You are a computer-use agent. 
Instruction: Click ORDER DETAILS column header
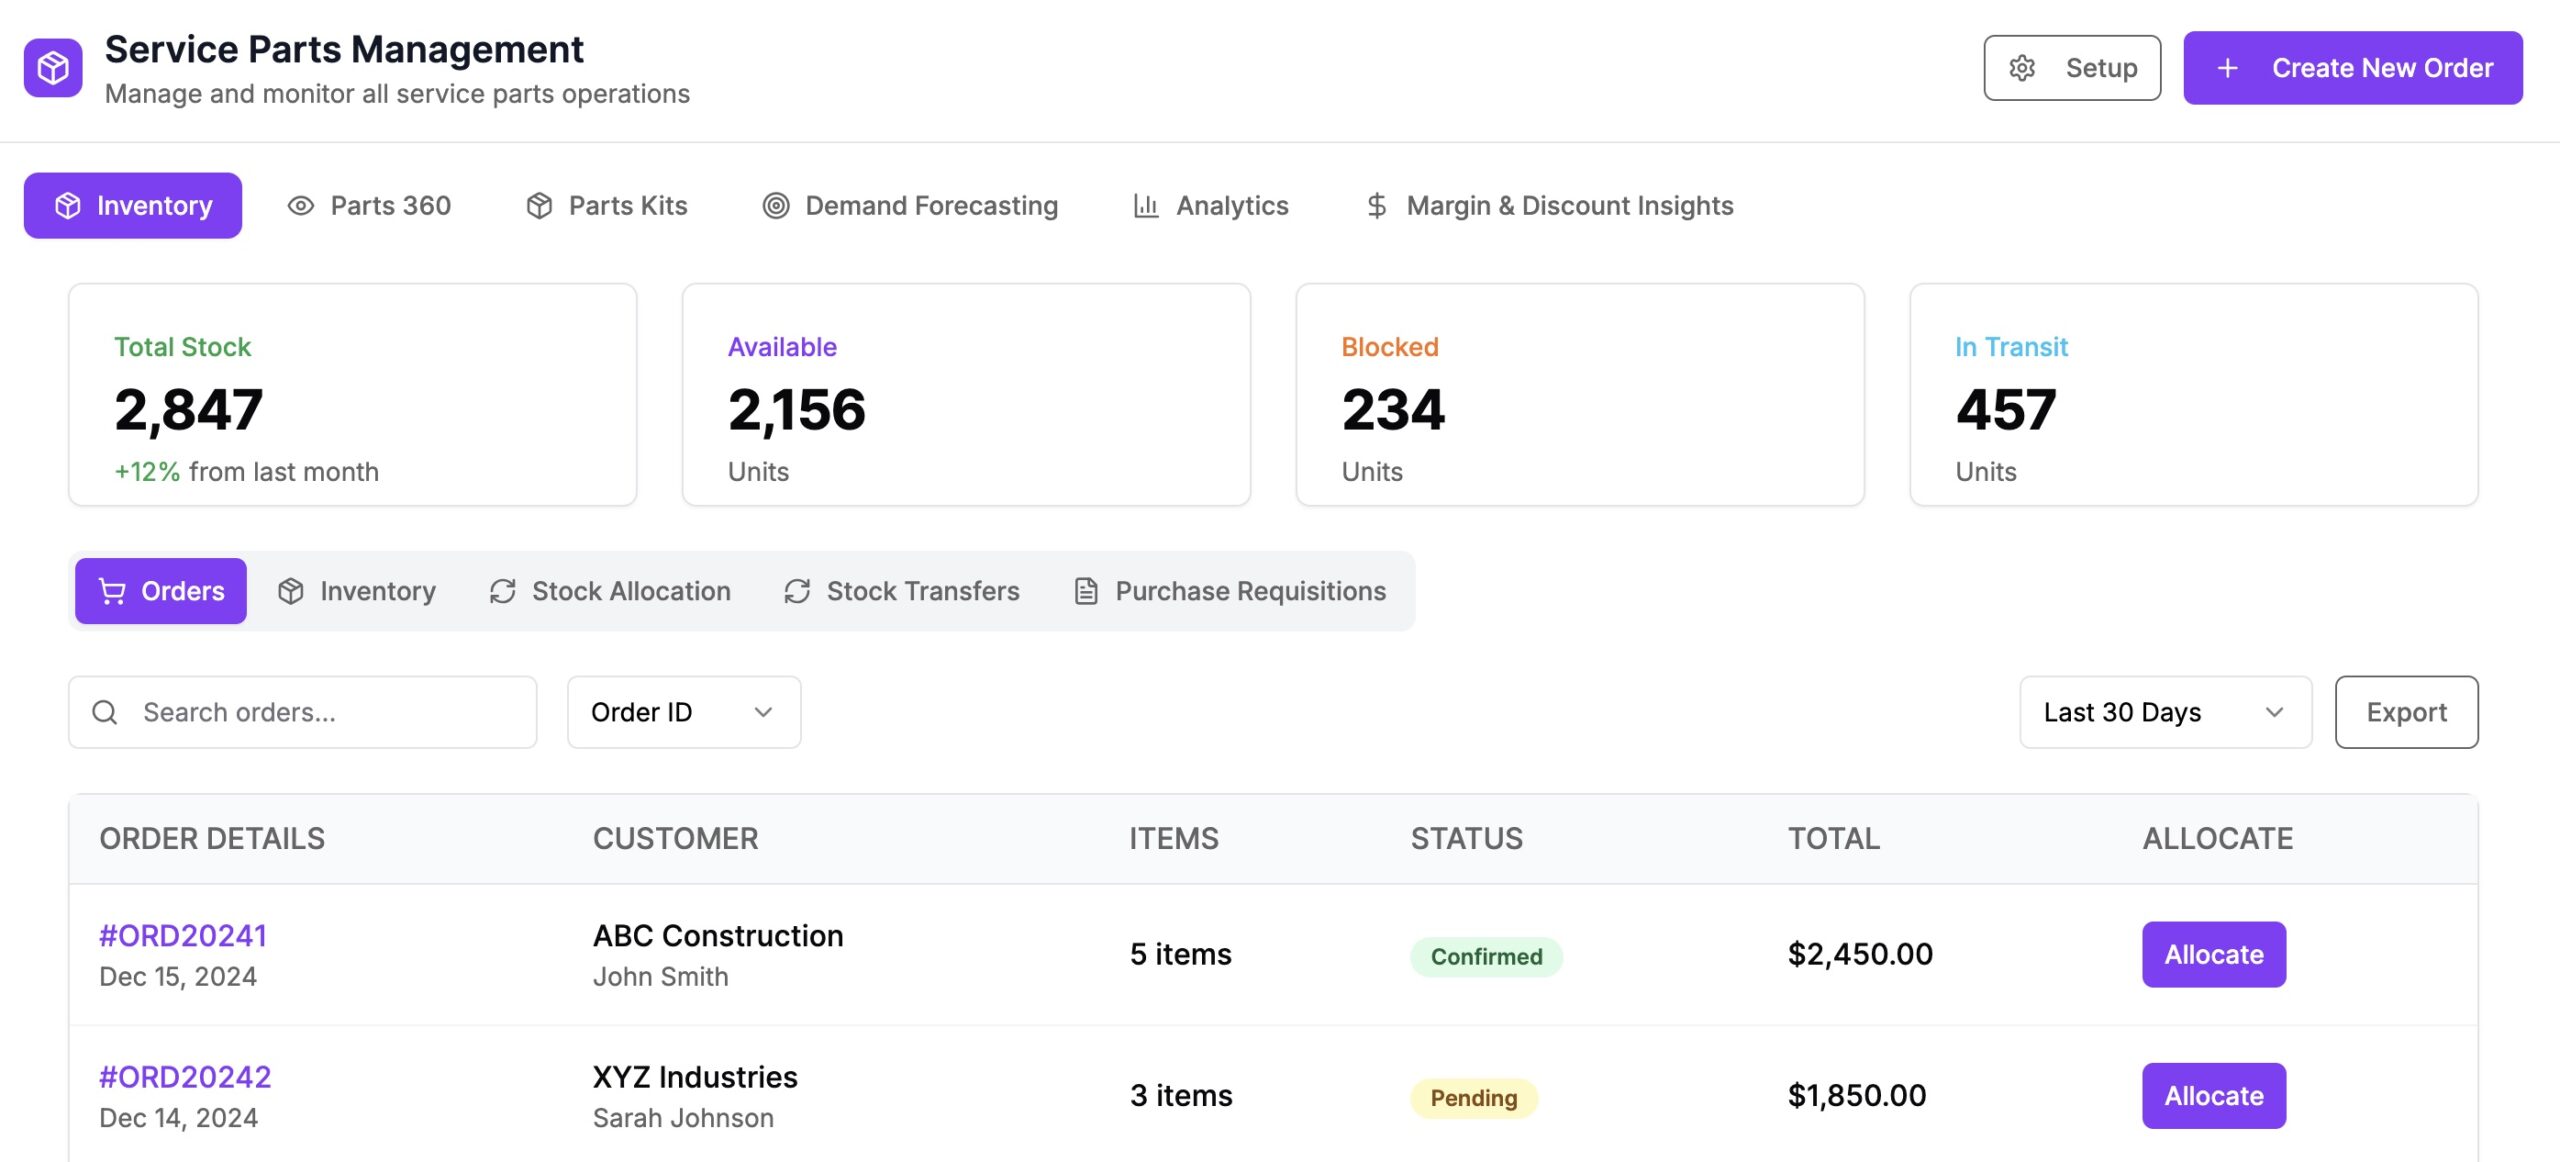tap(212, 838)
